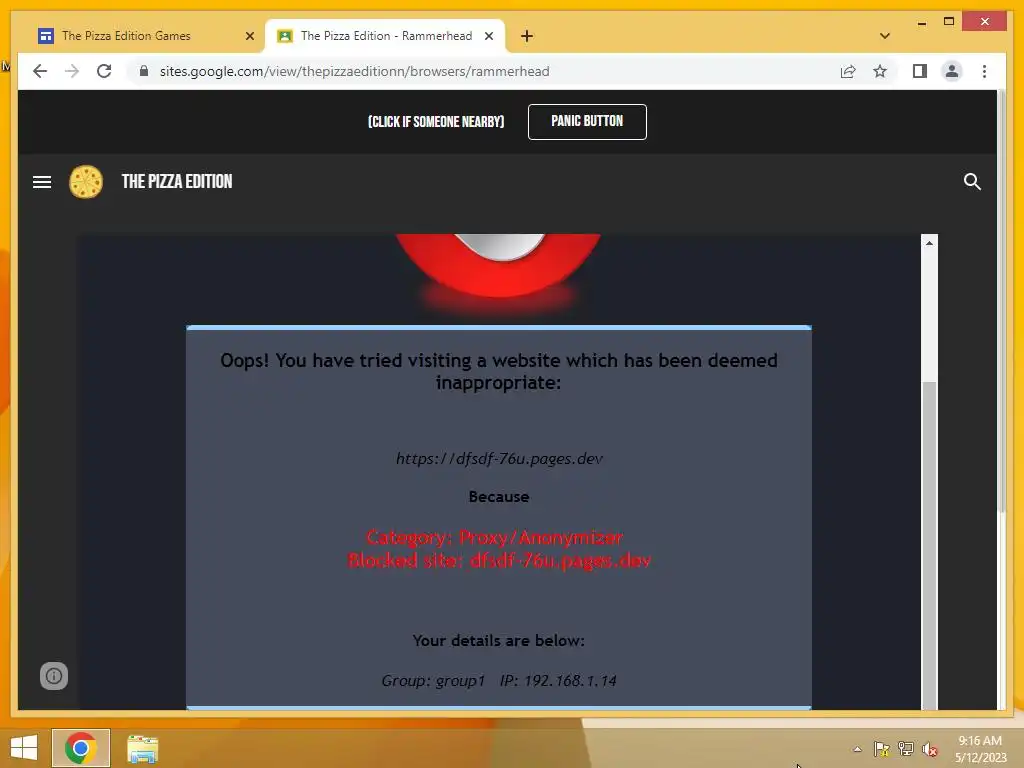This screenshot has height=768, width=1024.
Task: Click the network tray icon
Action: (906, 749)
